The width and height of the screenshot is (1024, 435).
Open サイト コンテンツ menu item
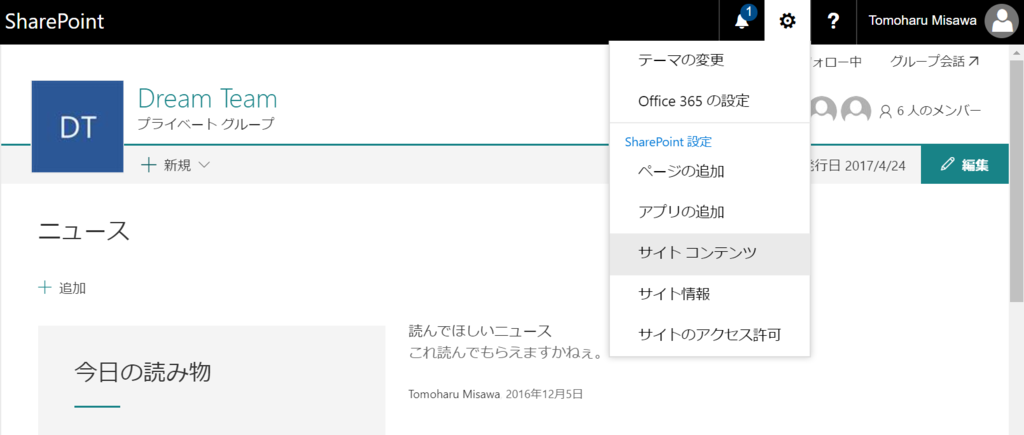[x=709, y=253]
